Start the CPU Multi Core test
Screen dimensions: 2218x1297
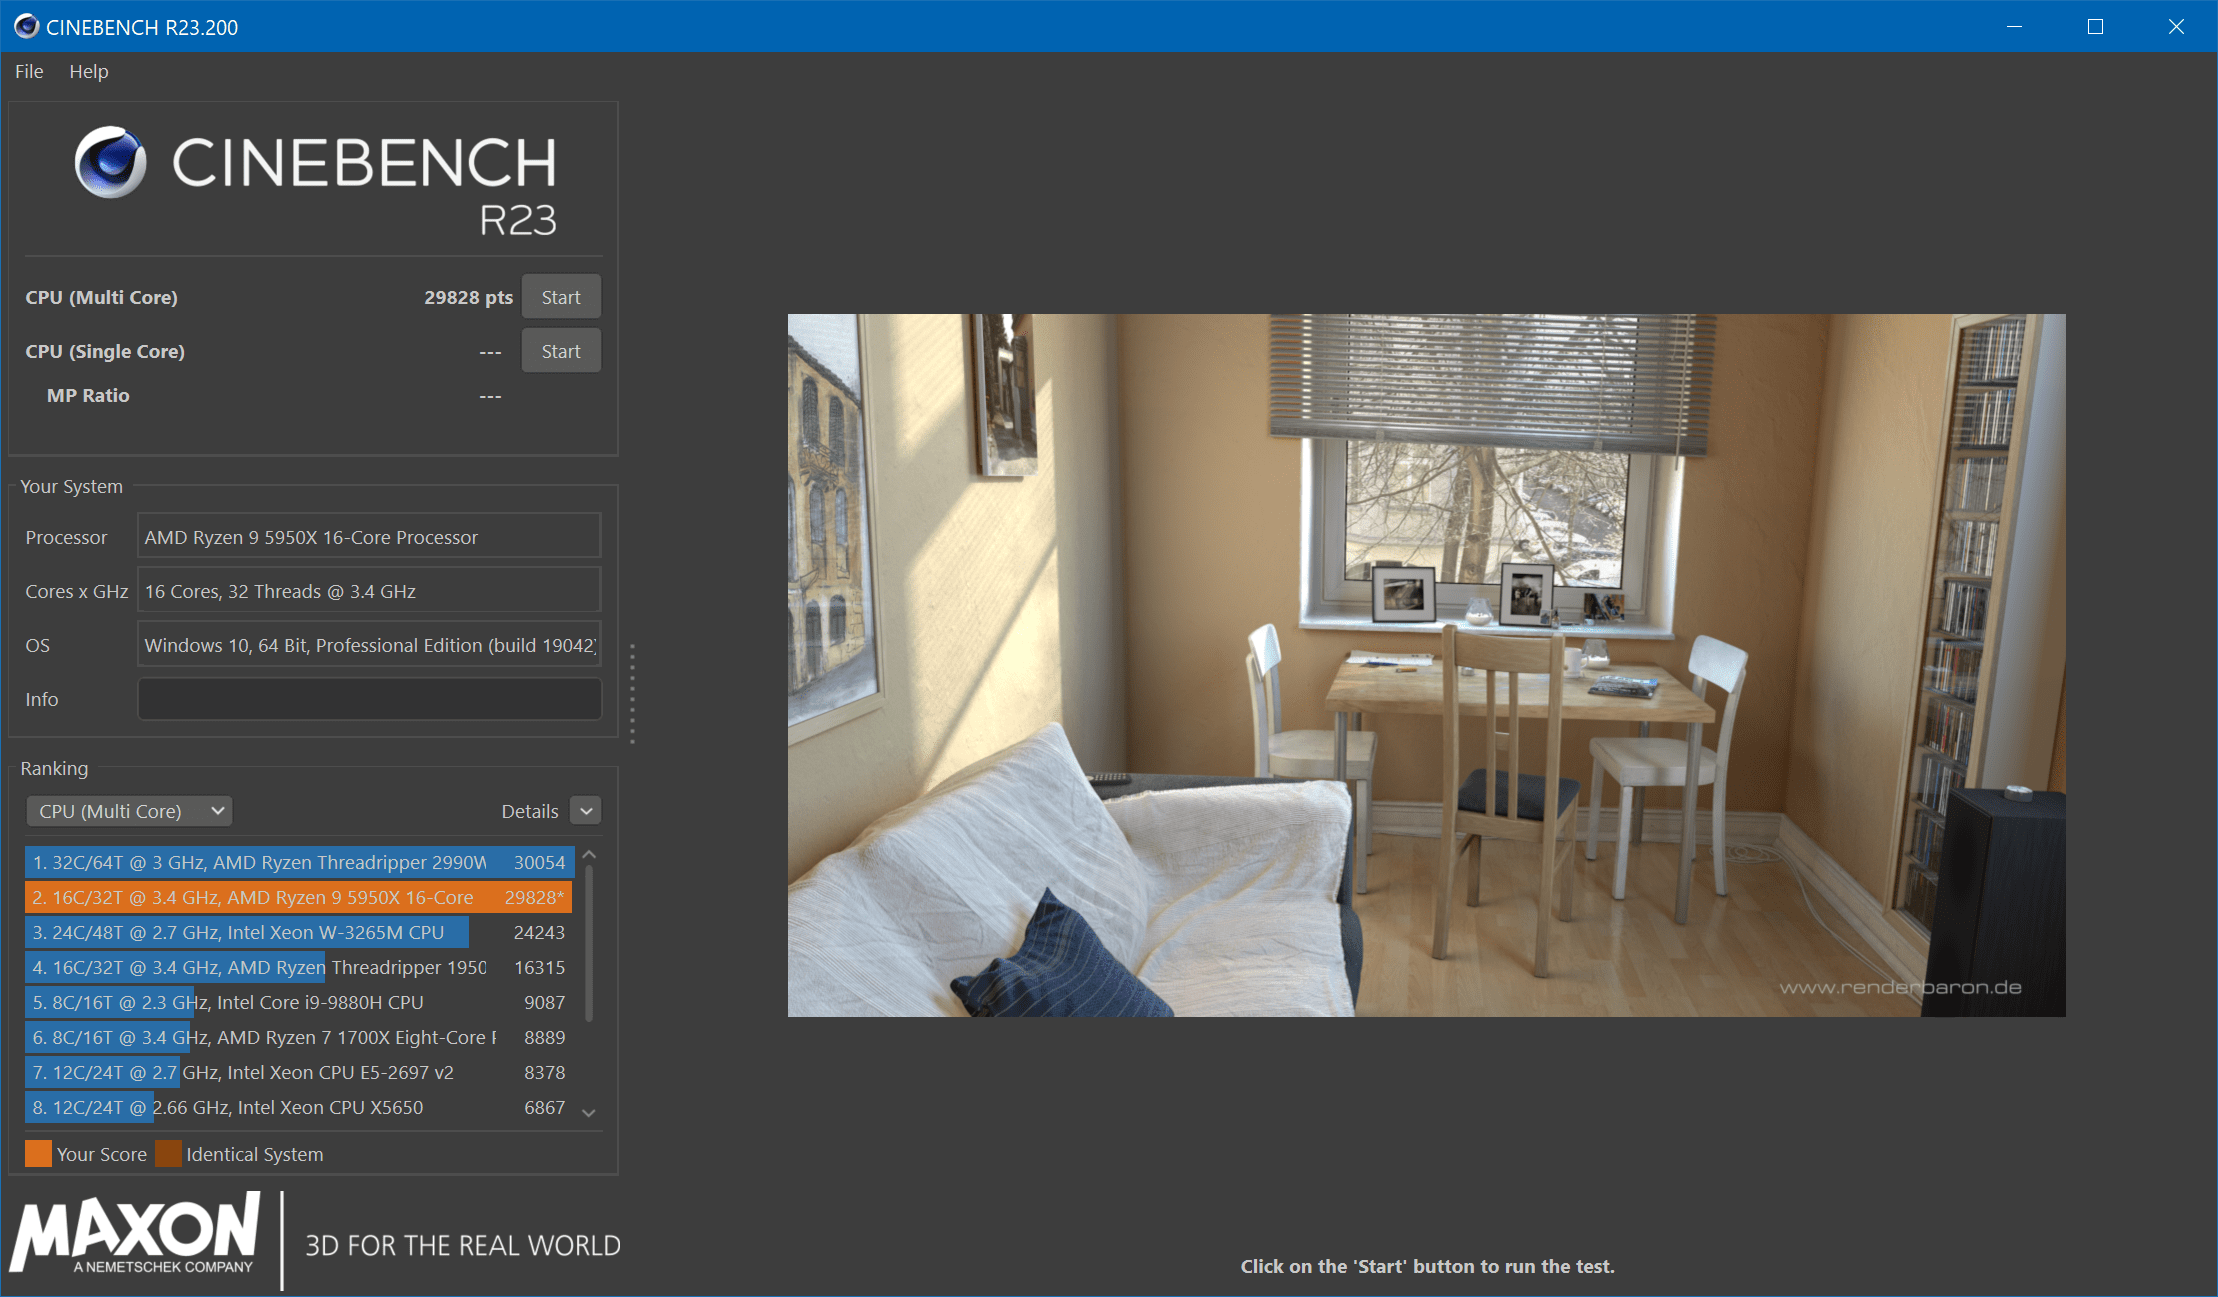[x=561, y=297]
